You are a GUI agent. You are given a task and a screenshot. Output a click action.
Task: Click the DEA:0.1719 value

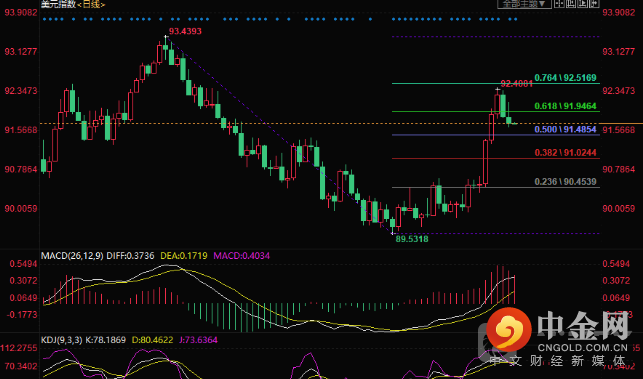pos(184,256)
